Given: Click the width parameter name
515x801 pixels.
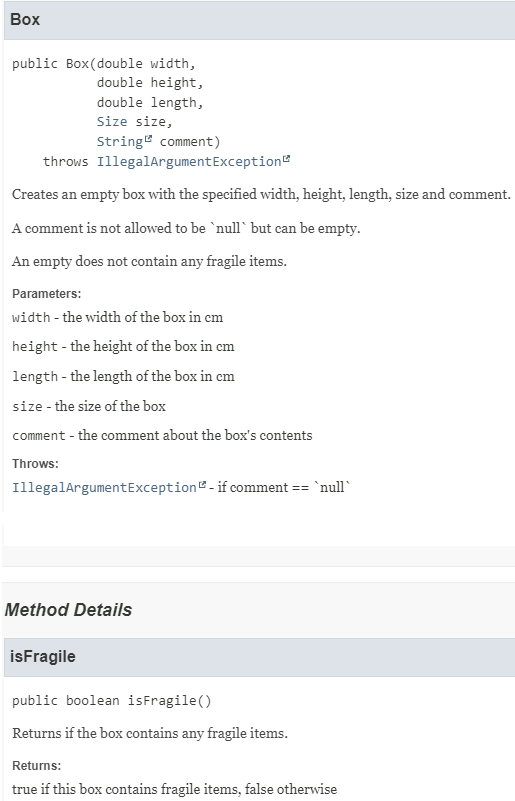Looking at the screenshot, I should pyautogui.click(x=31, y=317).
